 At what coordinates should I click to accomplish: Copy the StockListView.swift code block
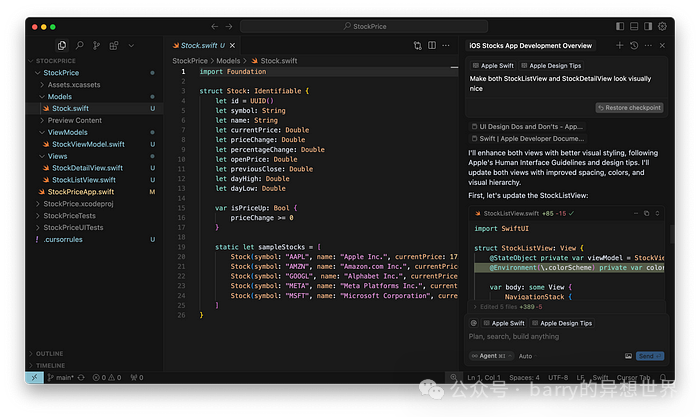pos(646,213)
